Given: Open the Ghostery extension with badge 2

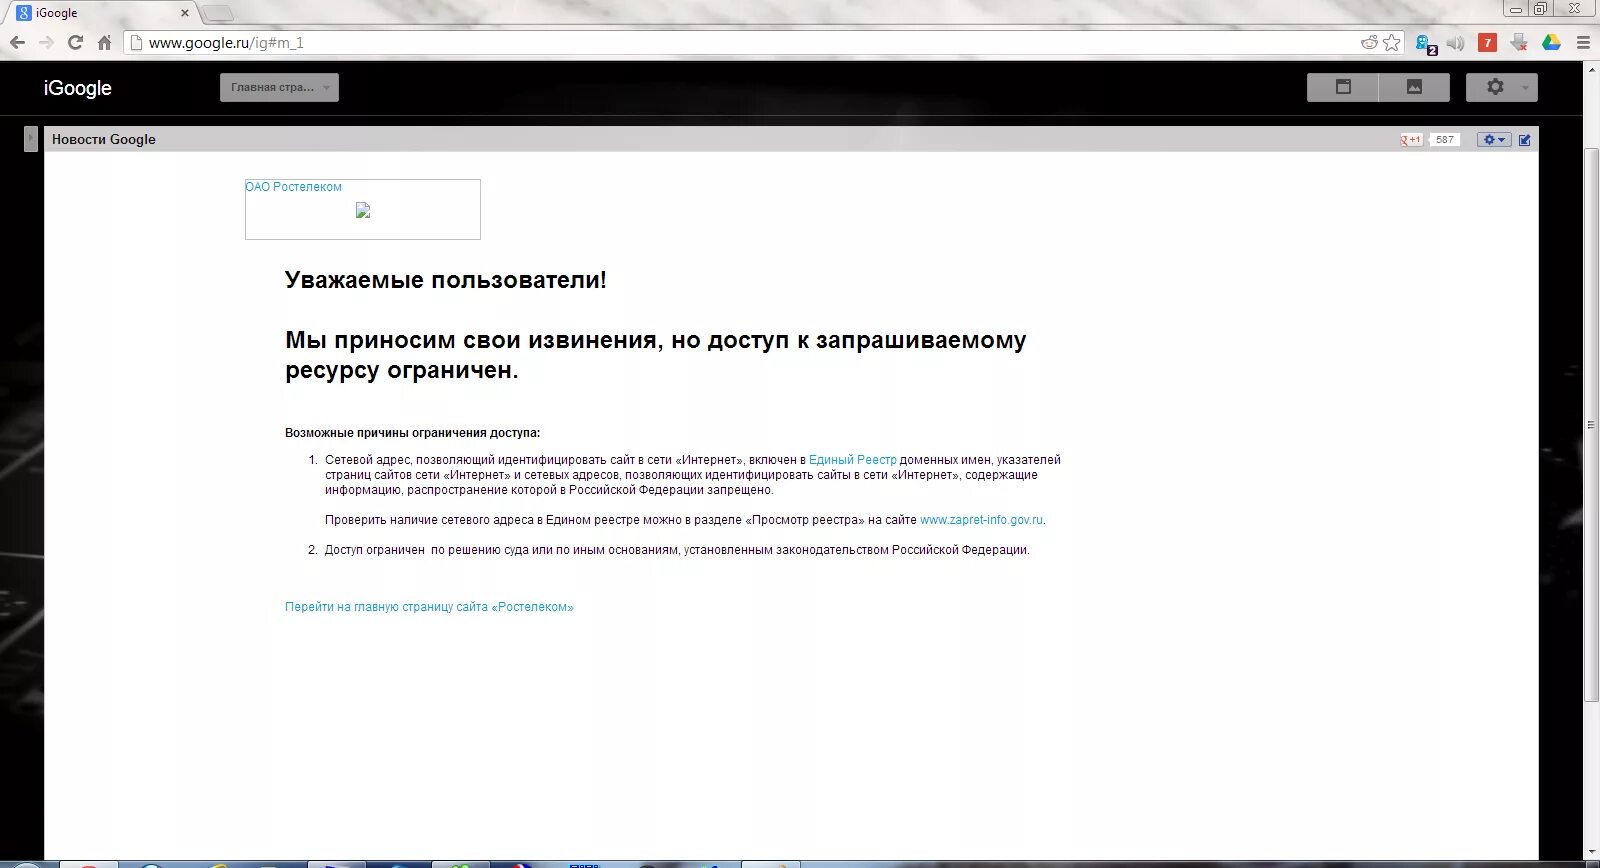Looking at the screenshot, I should click(x=1425, y=43).
